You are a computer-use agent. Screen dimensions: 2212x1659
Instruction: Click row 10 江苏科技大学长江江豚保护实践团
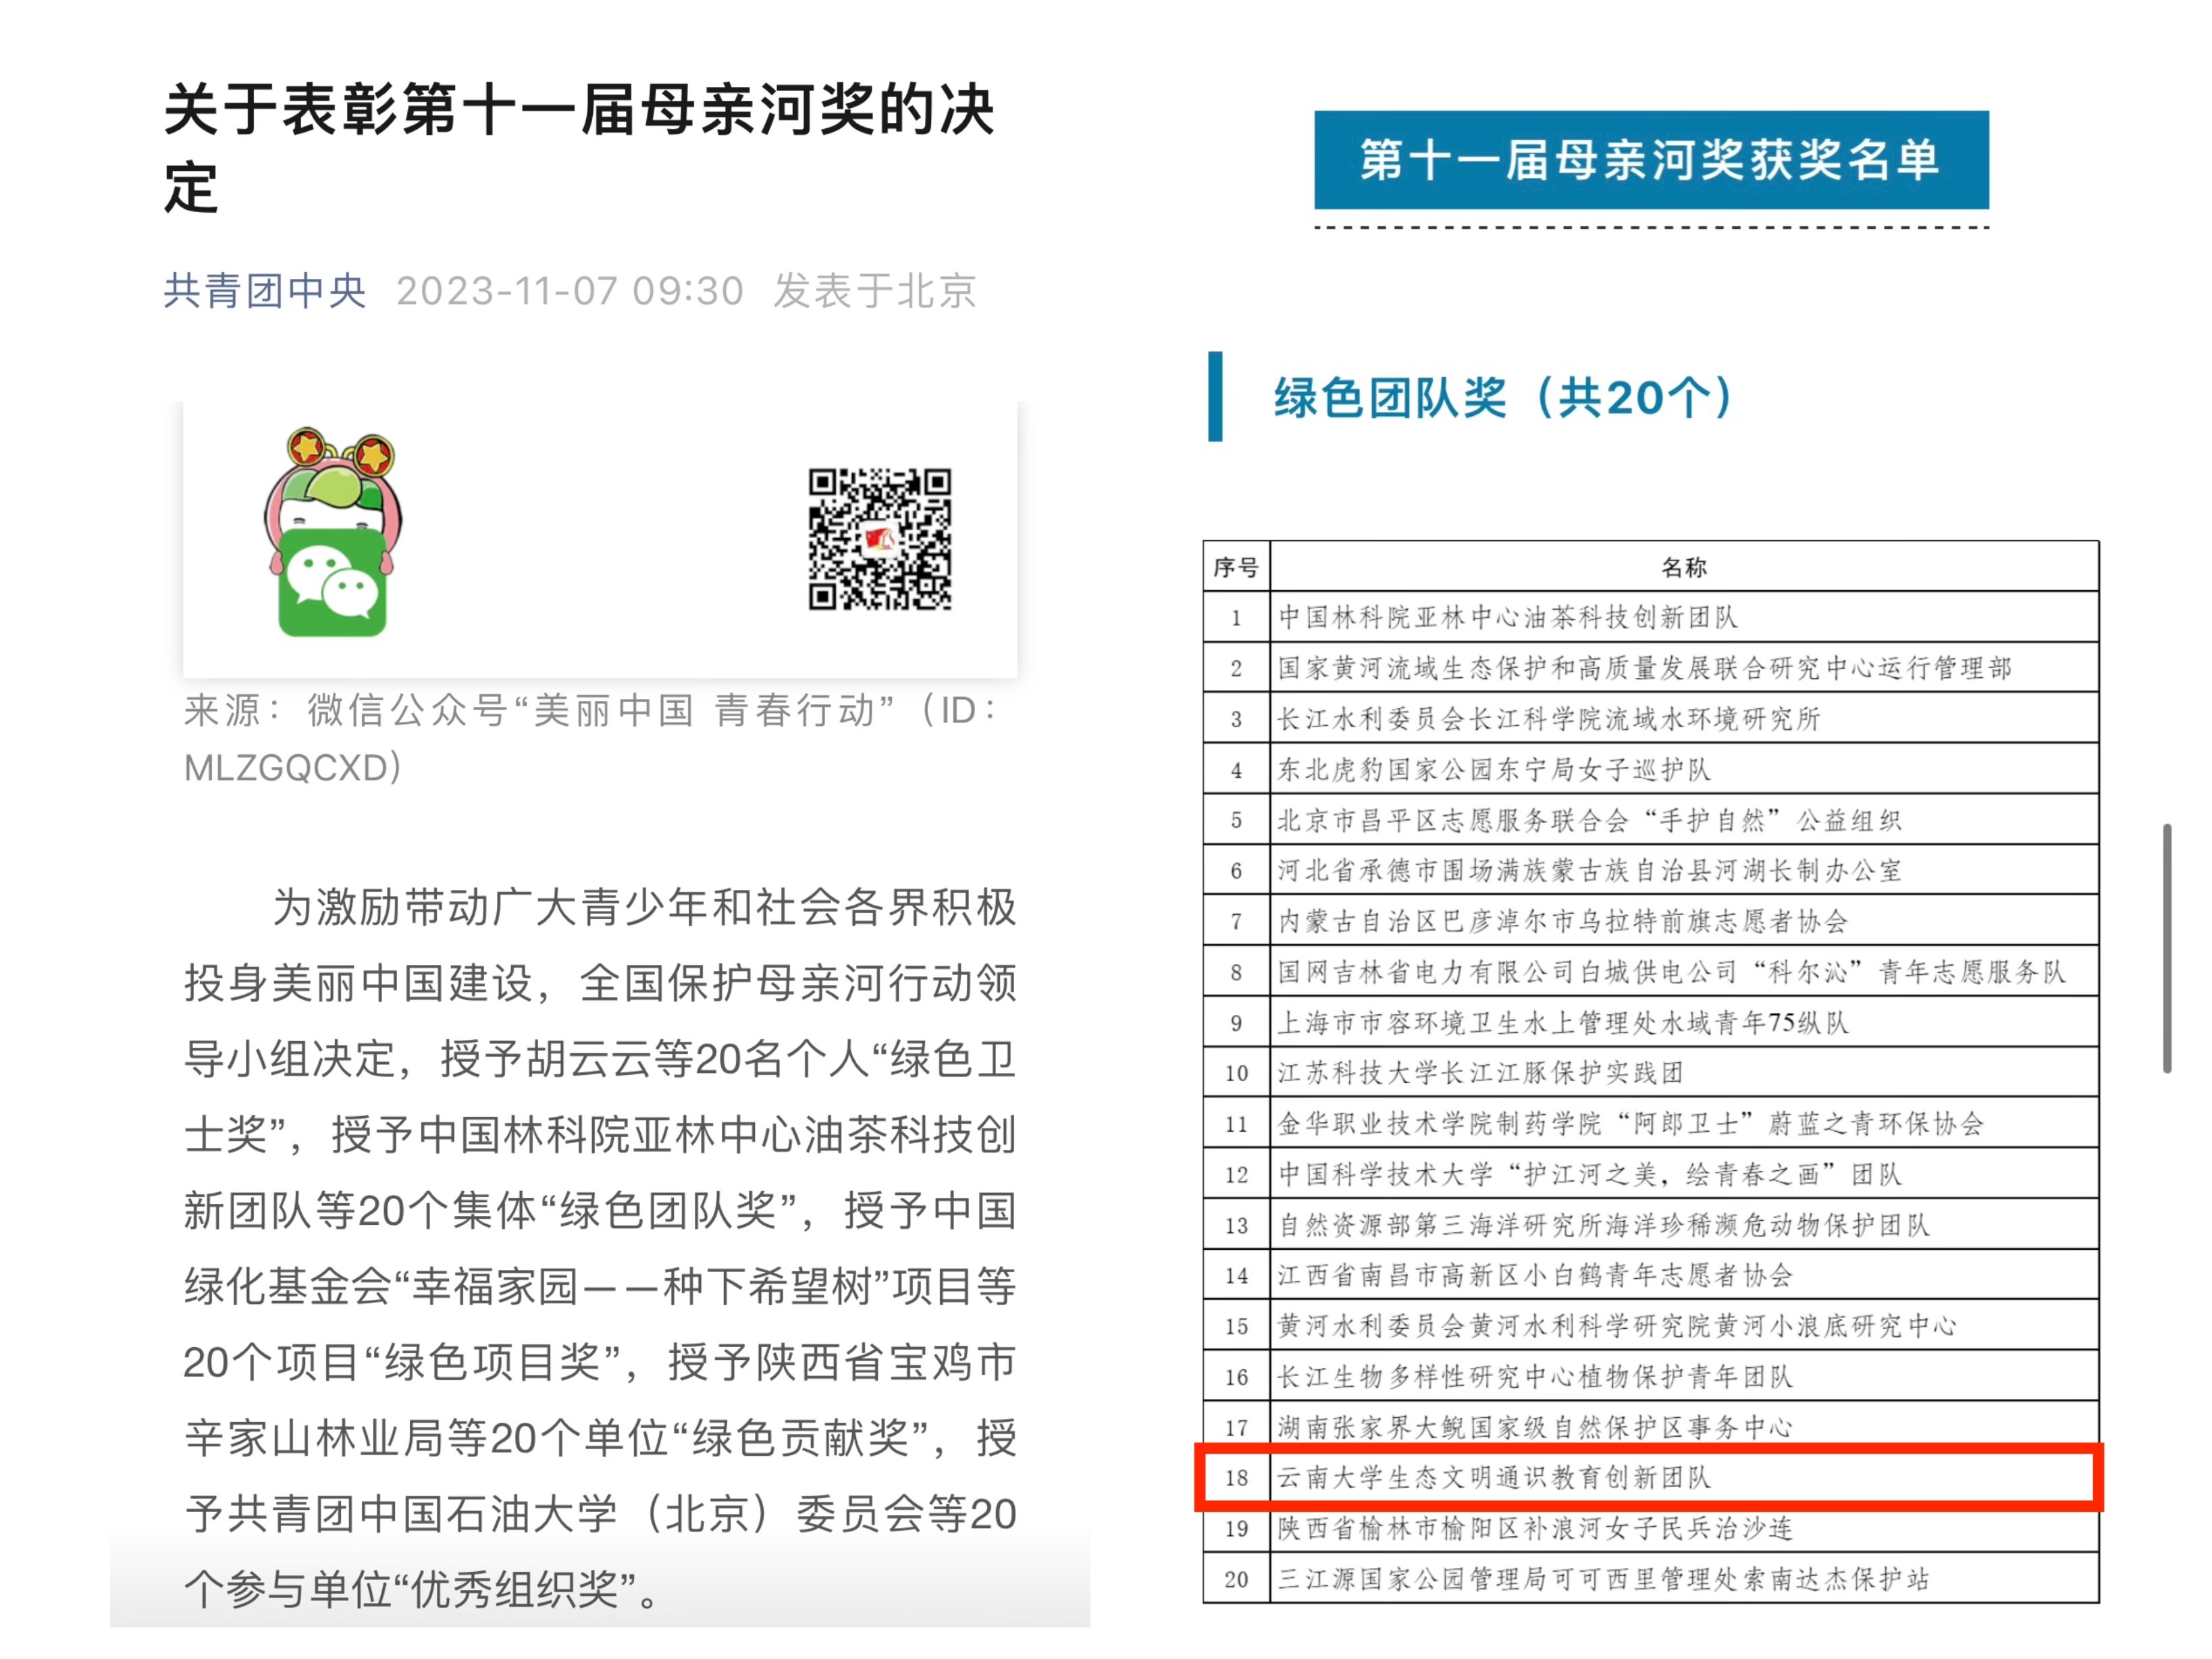pyautogui.click(x=1480, y=1073)
